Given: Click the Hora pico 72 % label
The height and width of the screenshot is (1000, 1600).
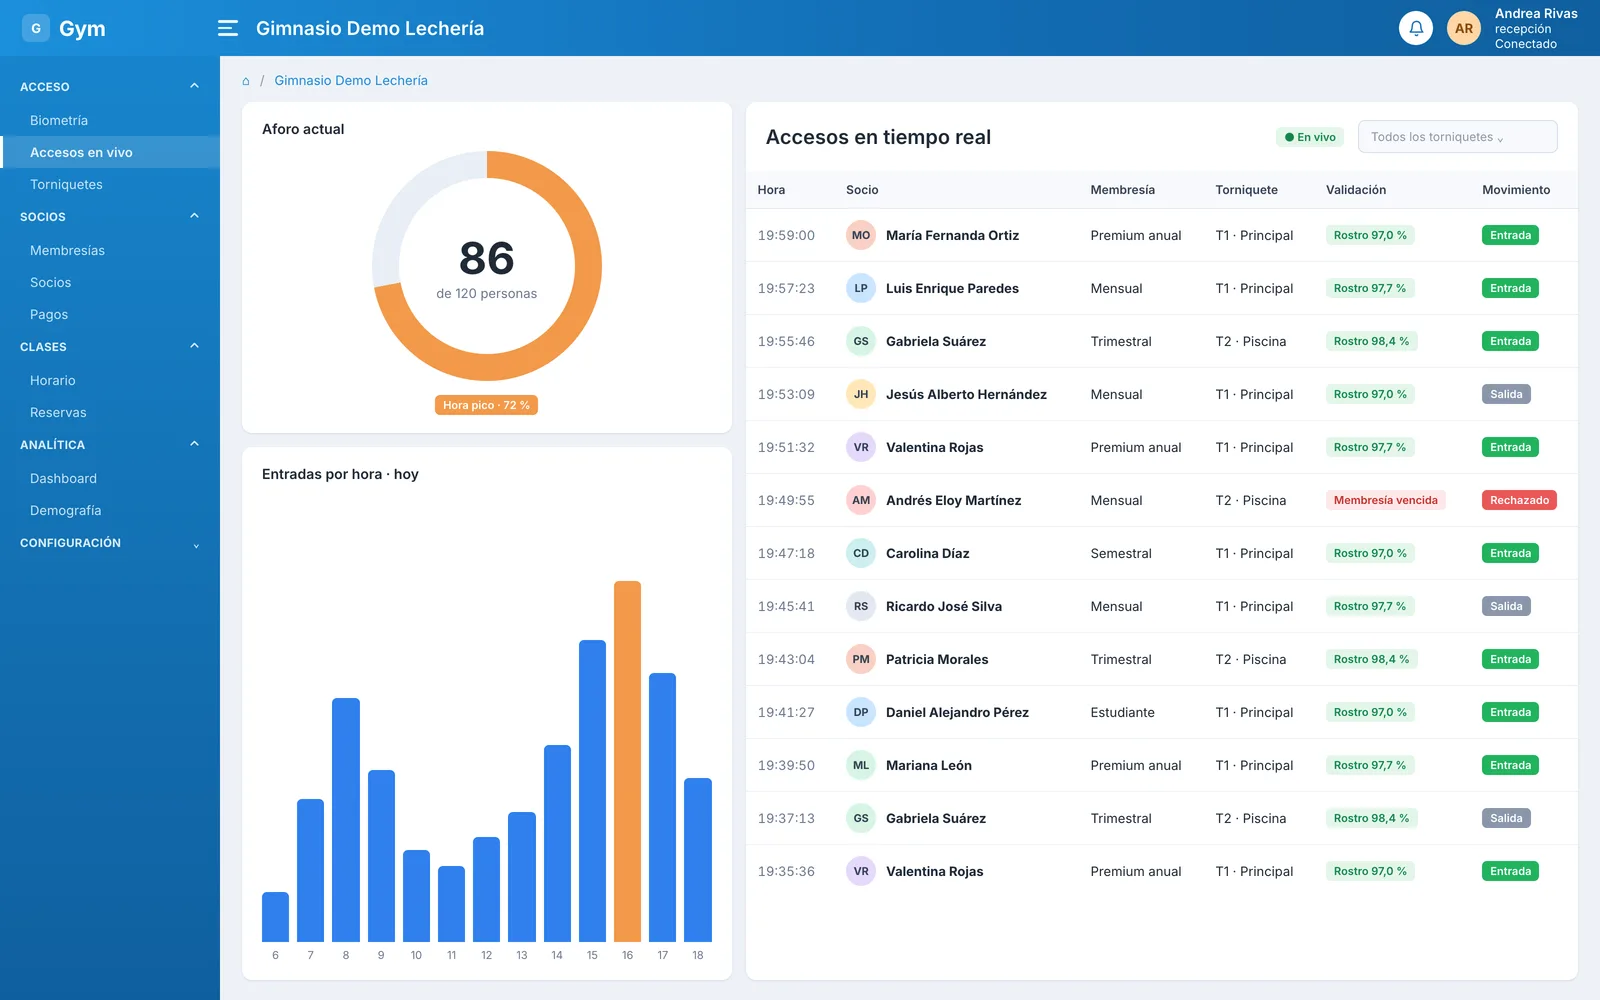Looking at the screenshot, I should 486,405.
